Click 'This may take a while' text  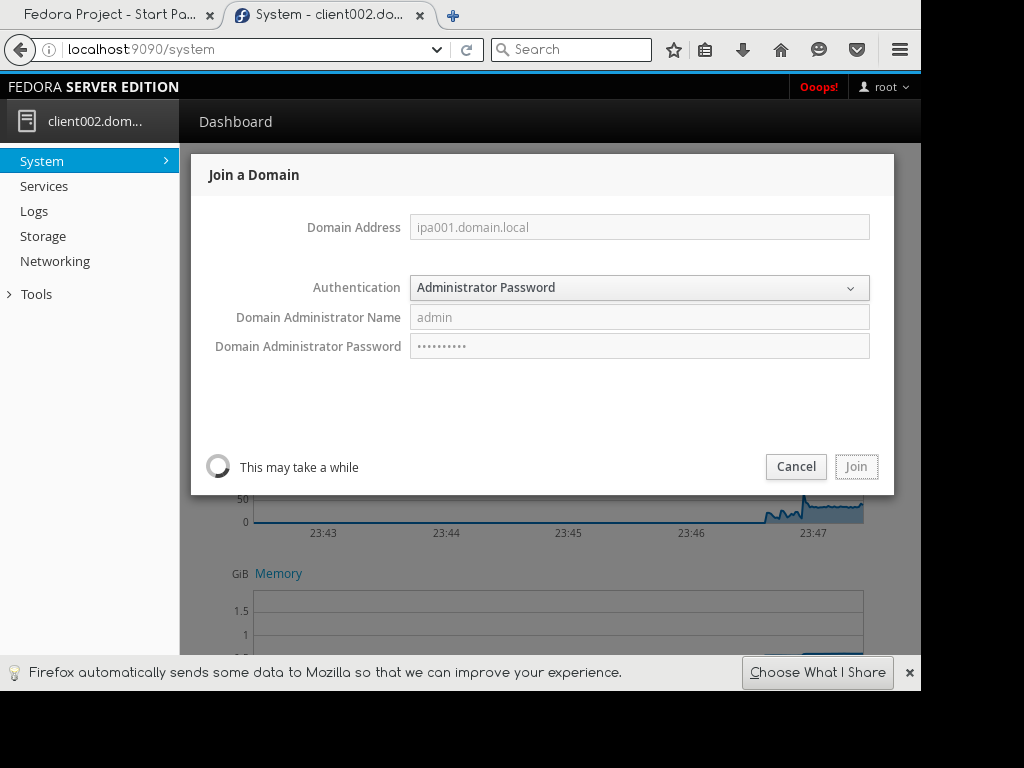[x=299, y=468]
